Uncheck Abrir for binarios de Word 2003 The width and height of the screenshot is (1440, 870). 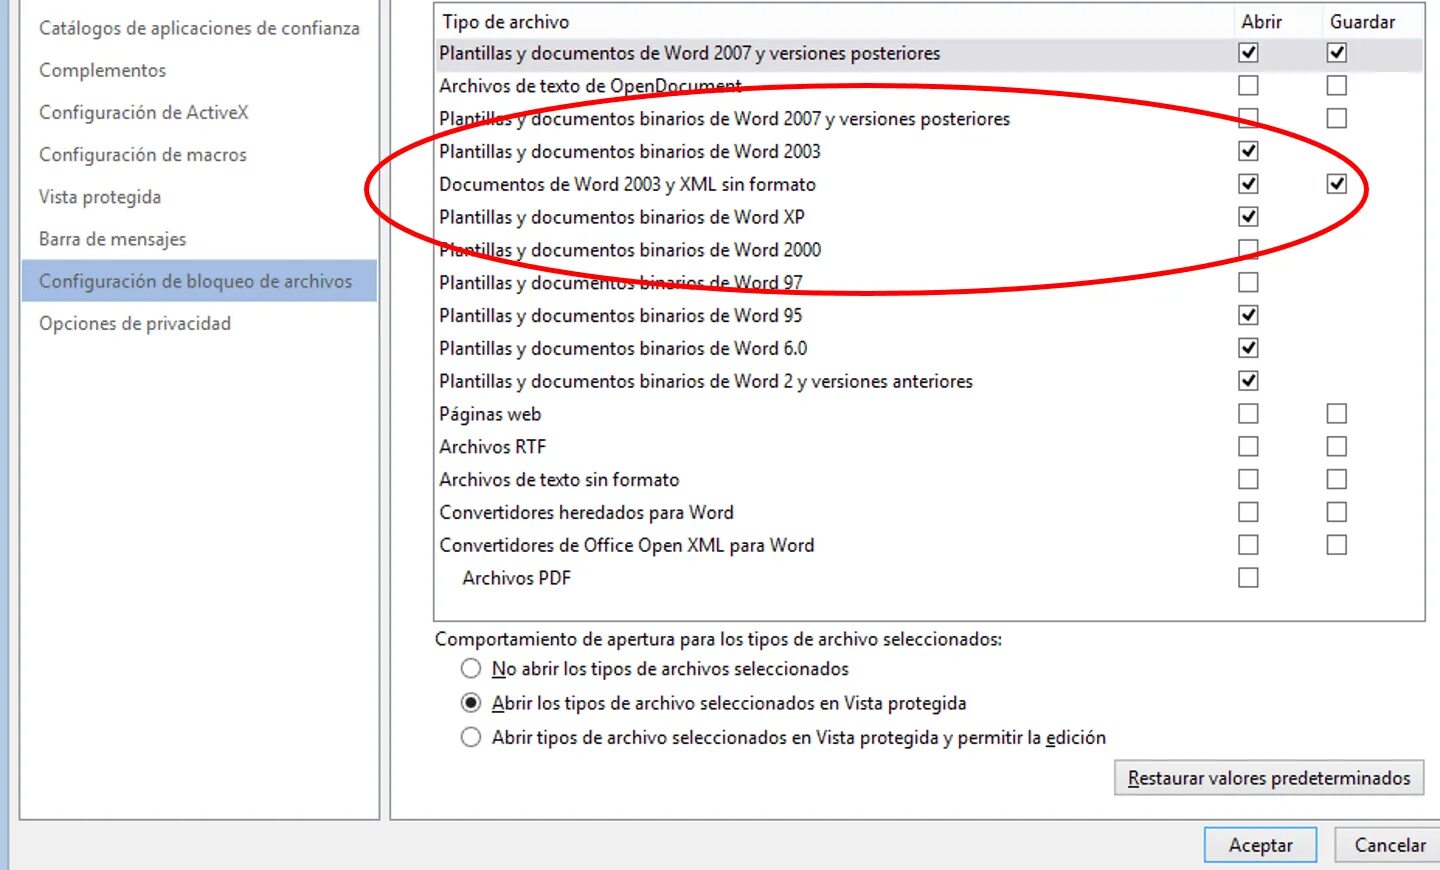tap(1248, 151)
